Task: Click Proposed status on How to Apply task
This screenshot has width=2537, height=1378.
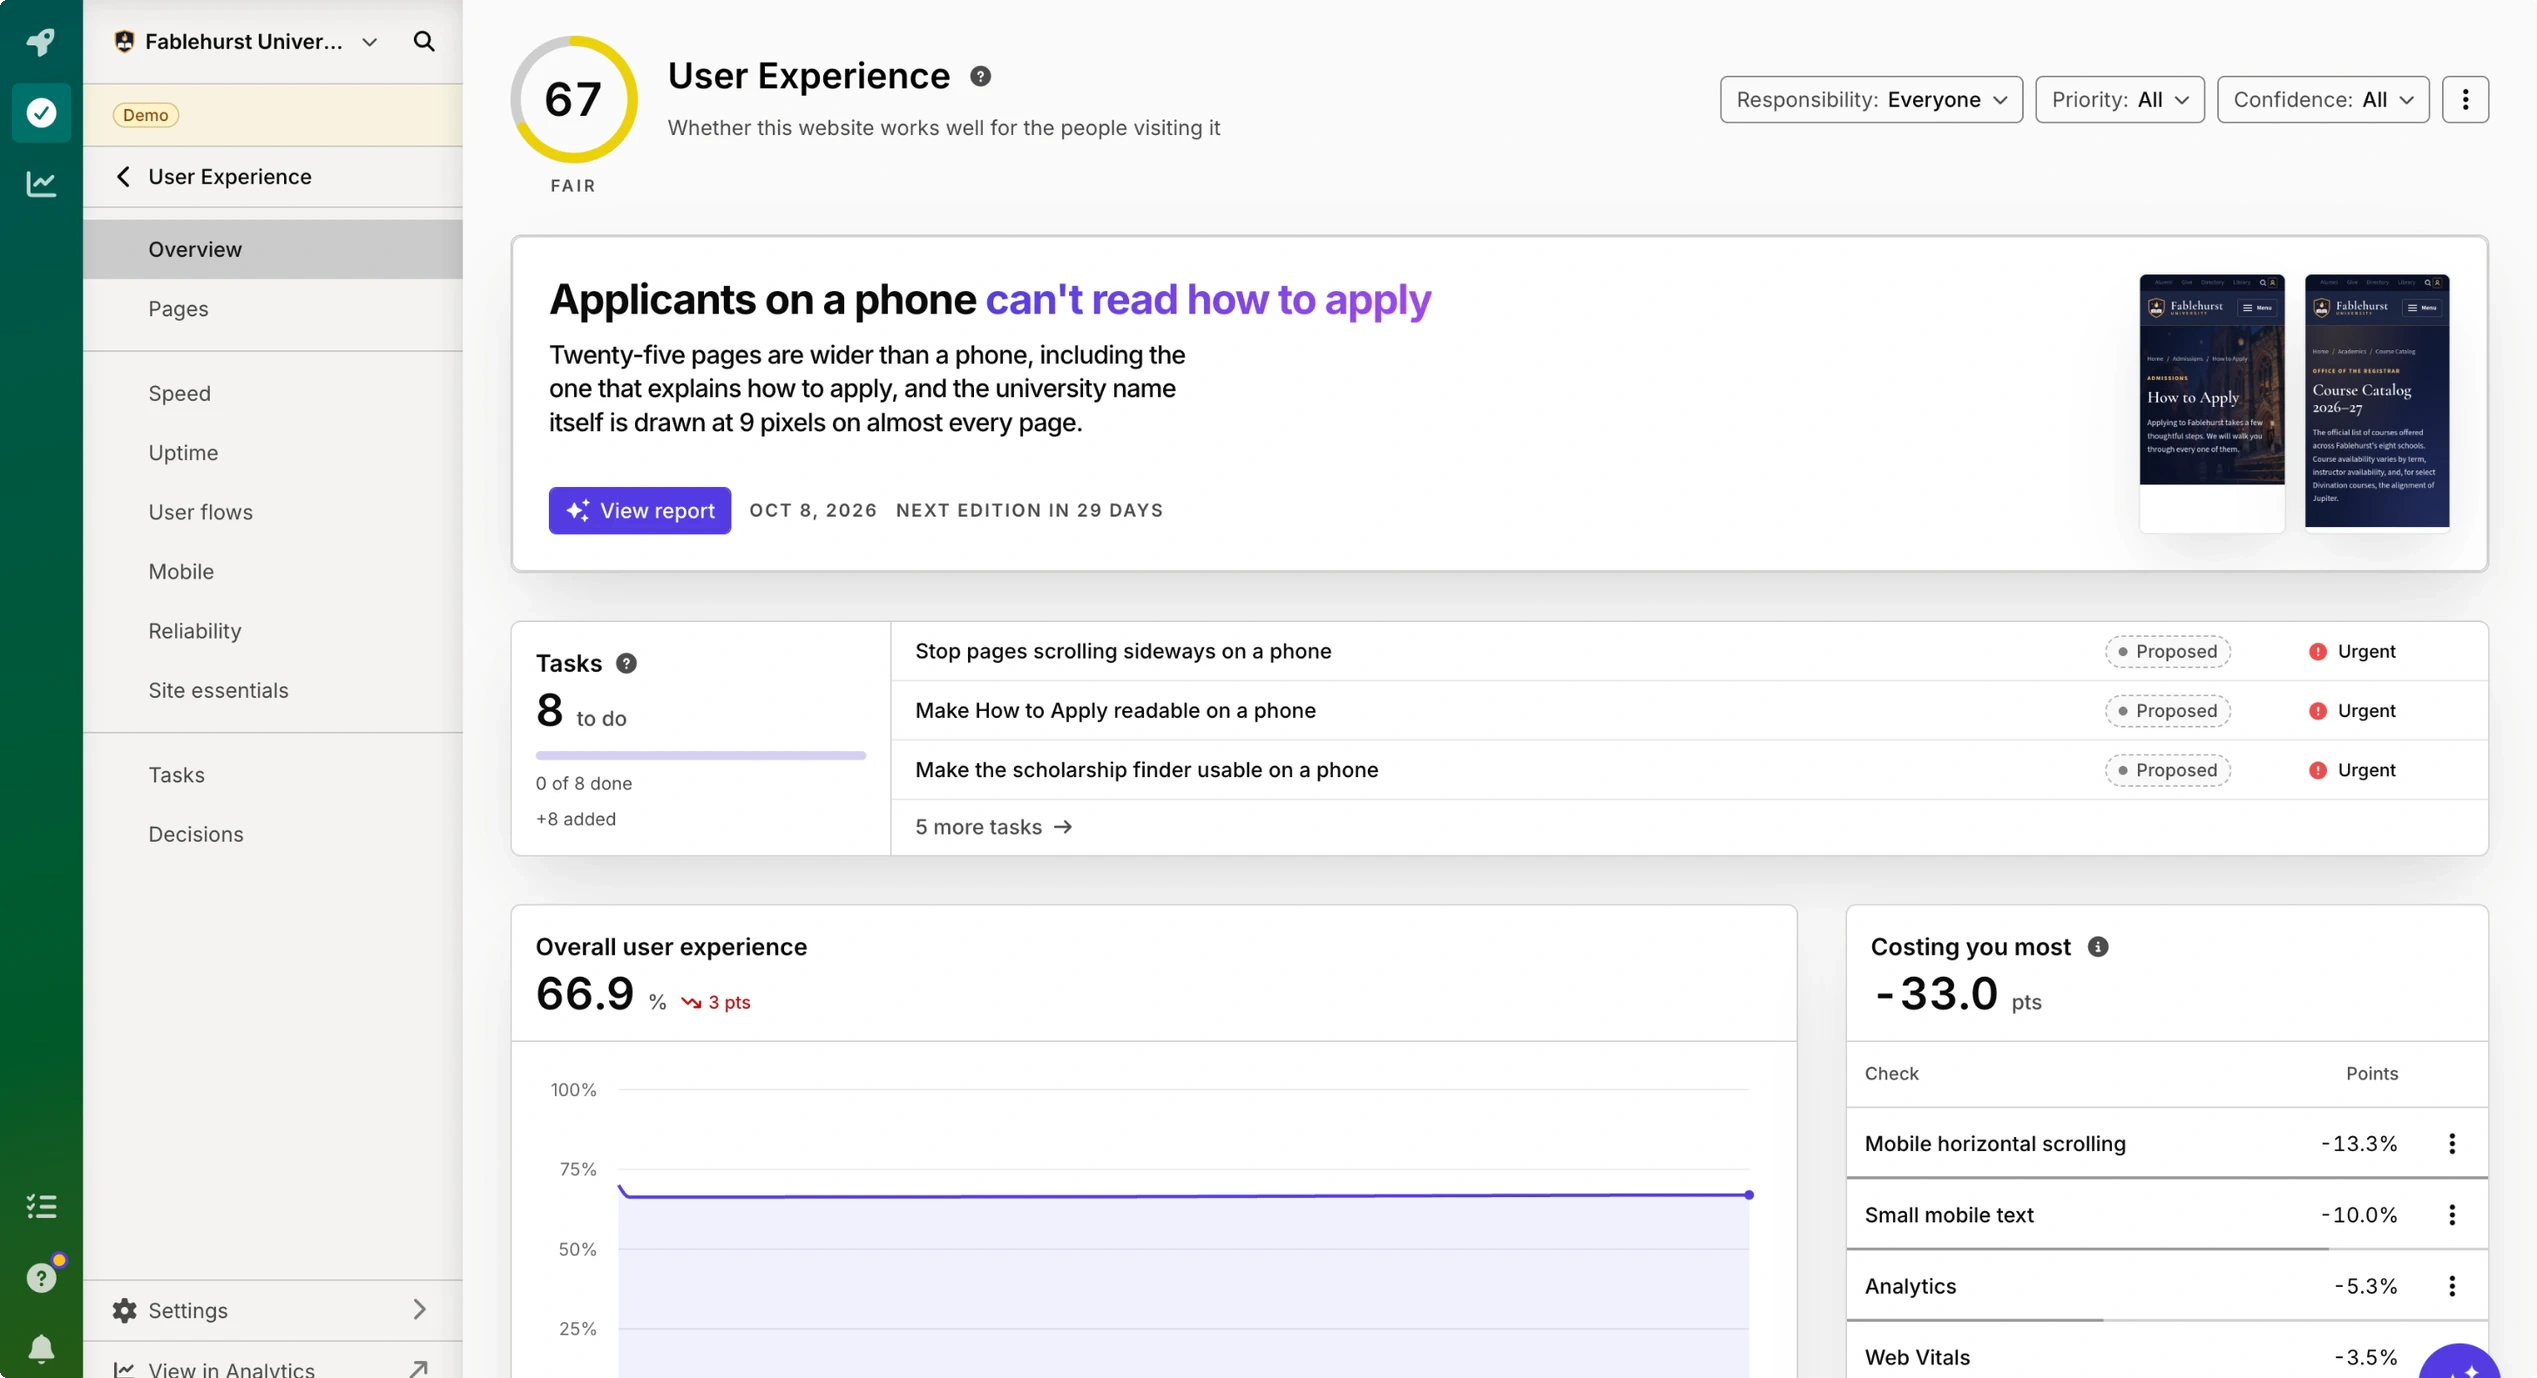Action: click(2167, 710)
